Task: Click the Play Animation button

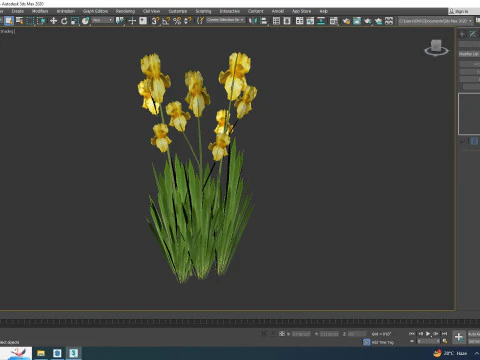Action: (x=428, y=333)
